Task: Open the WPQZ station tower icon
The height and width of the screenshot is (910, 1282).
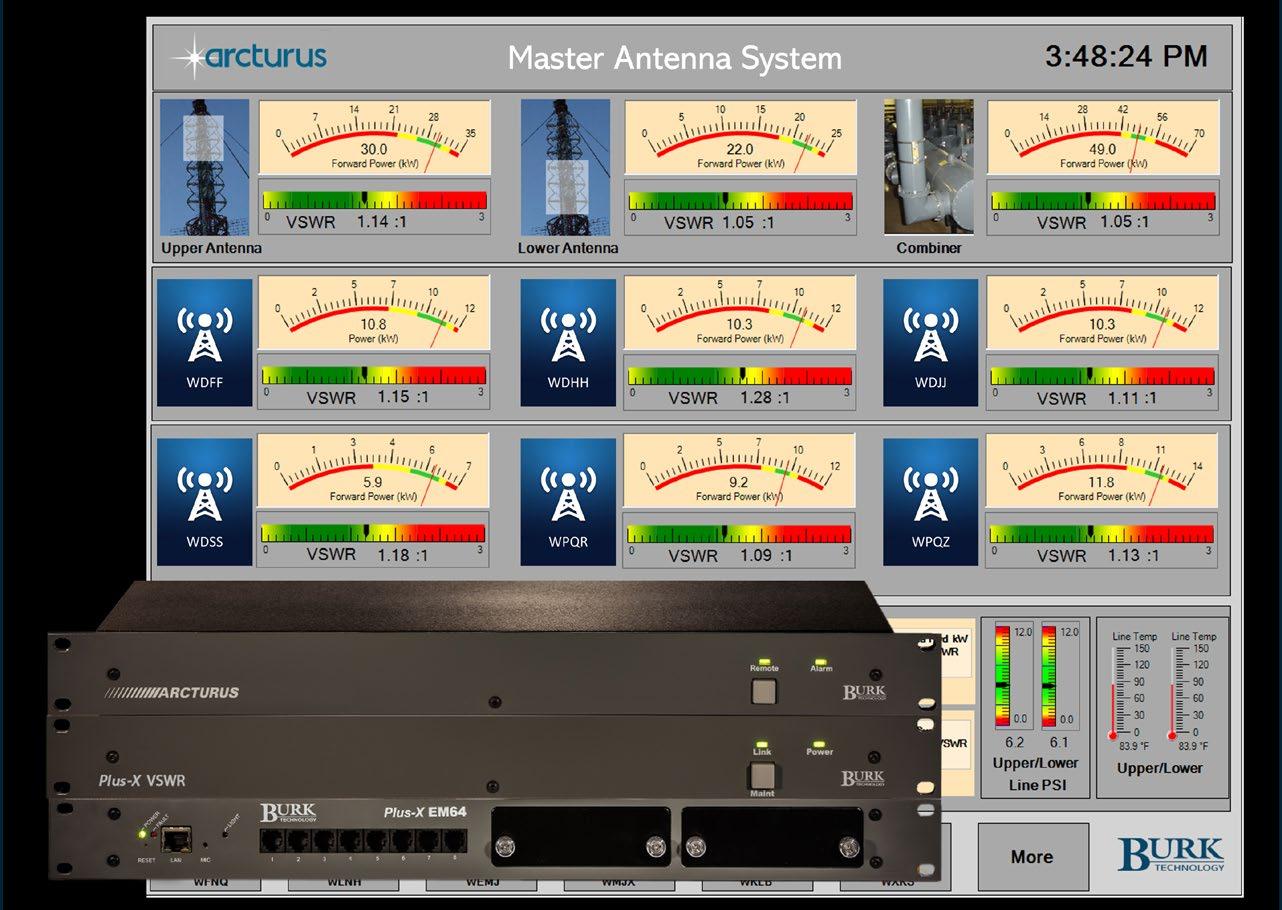Action: (x=930, y=501)
